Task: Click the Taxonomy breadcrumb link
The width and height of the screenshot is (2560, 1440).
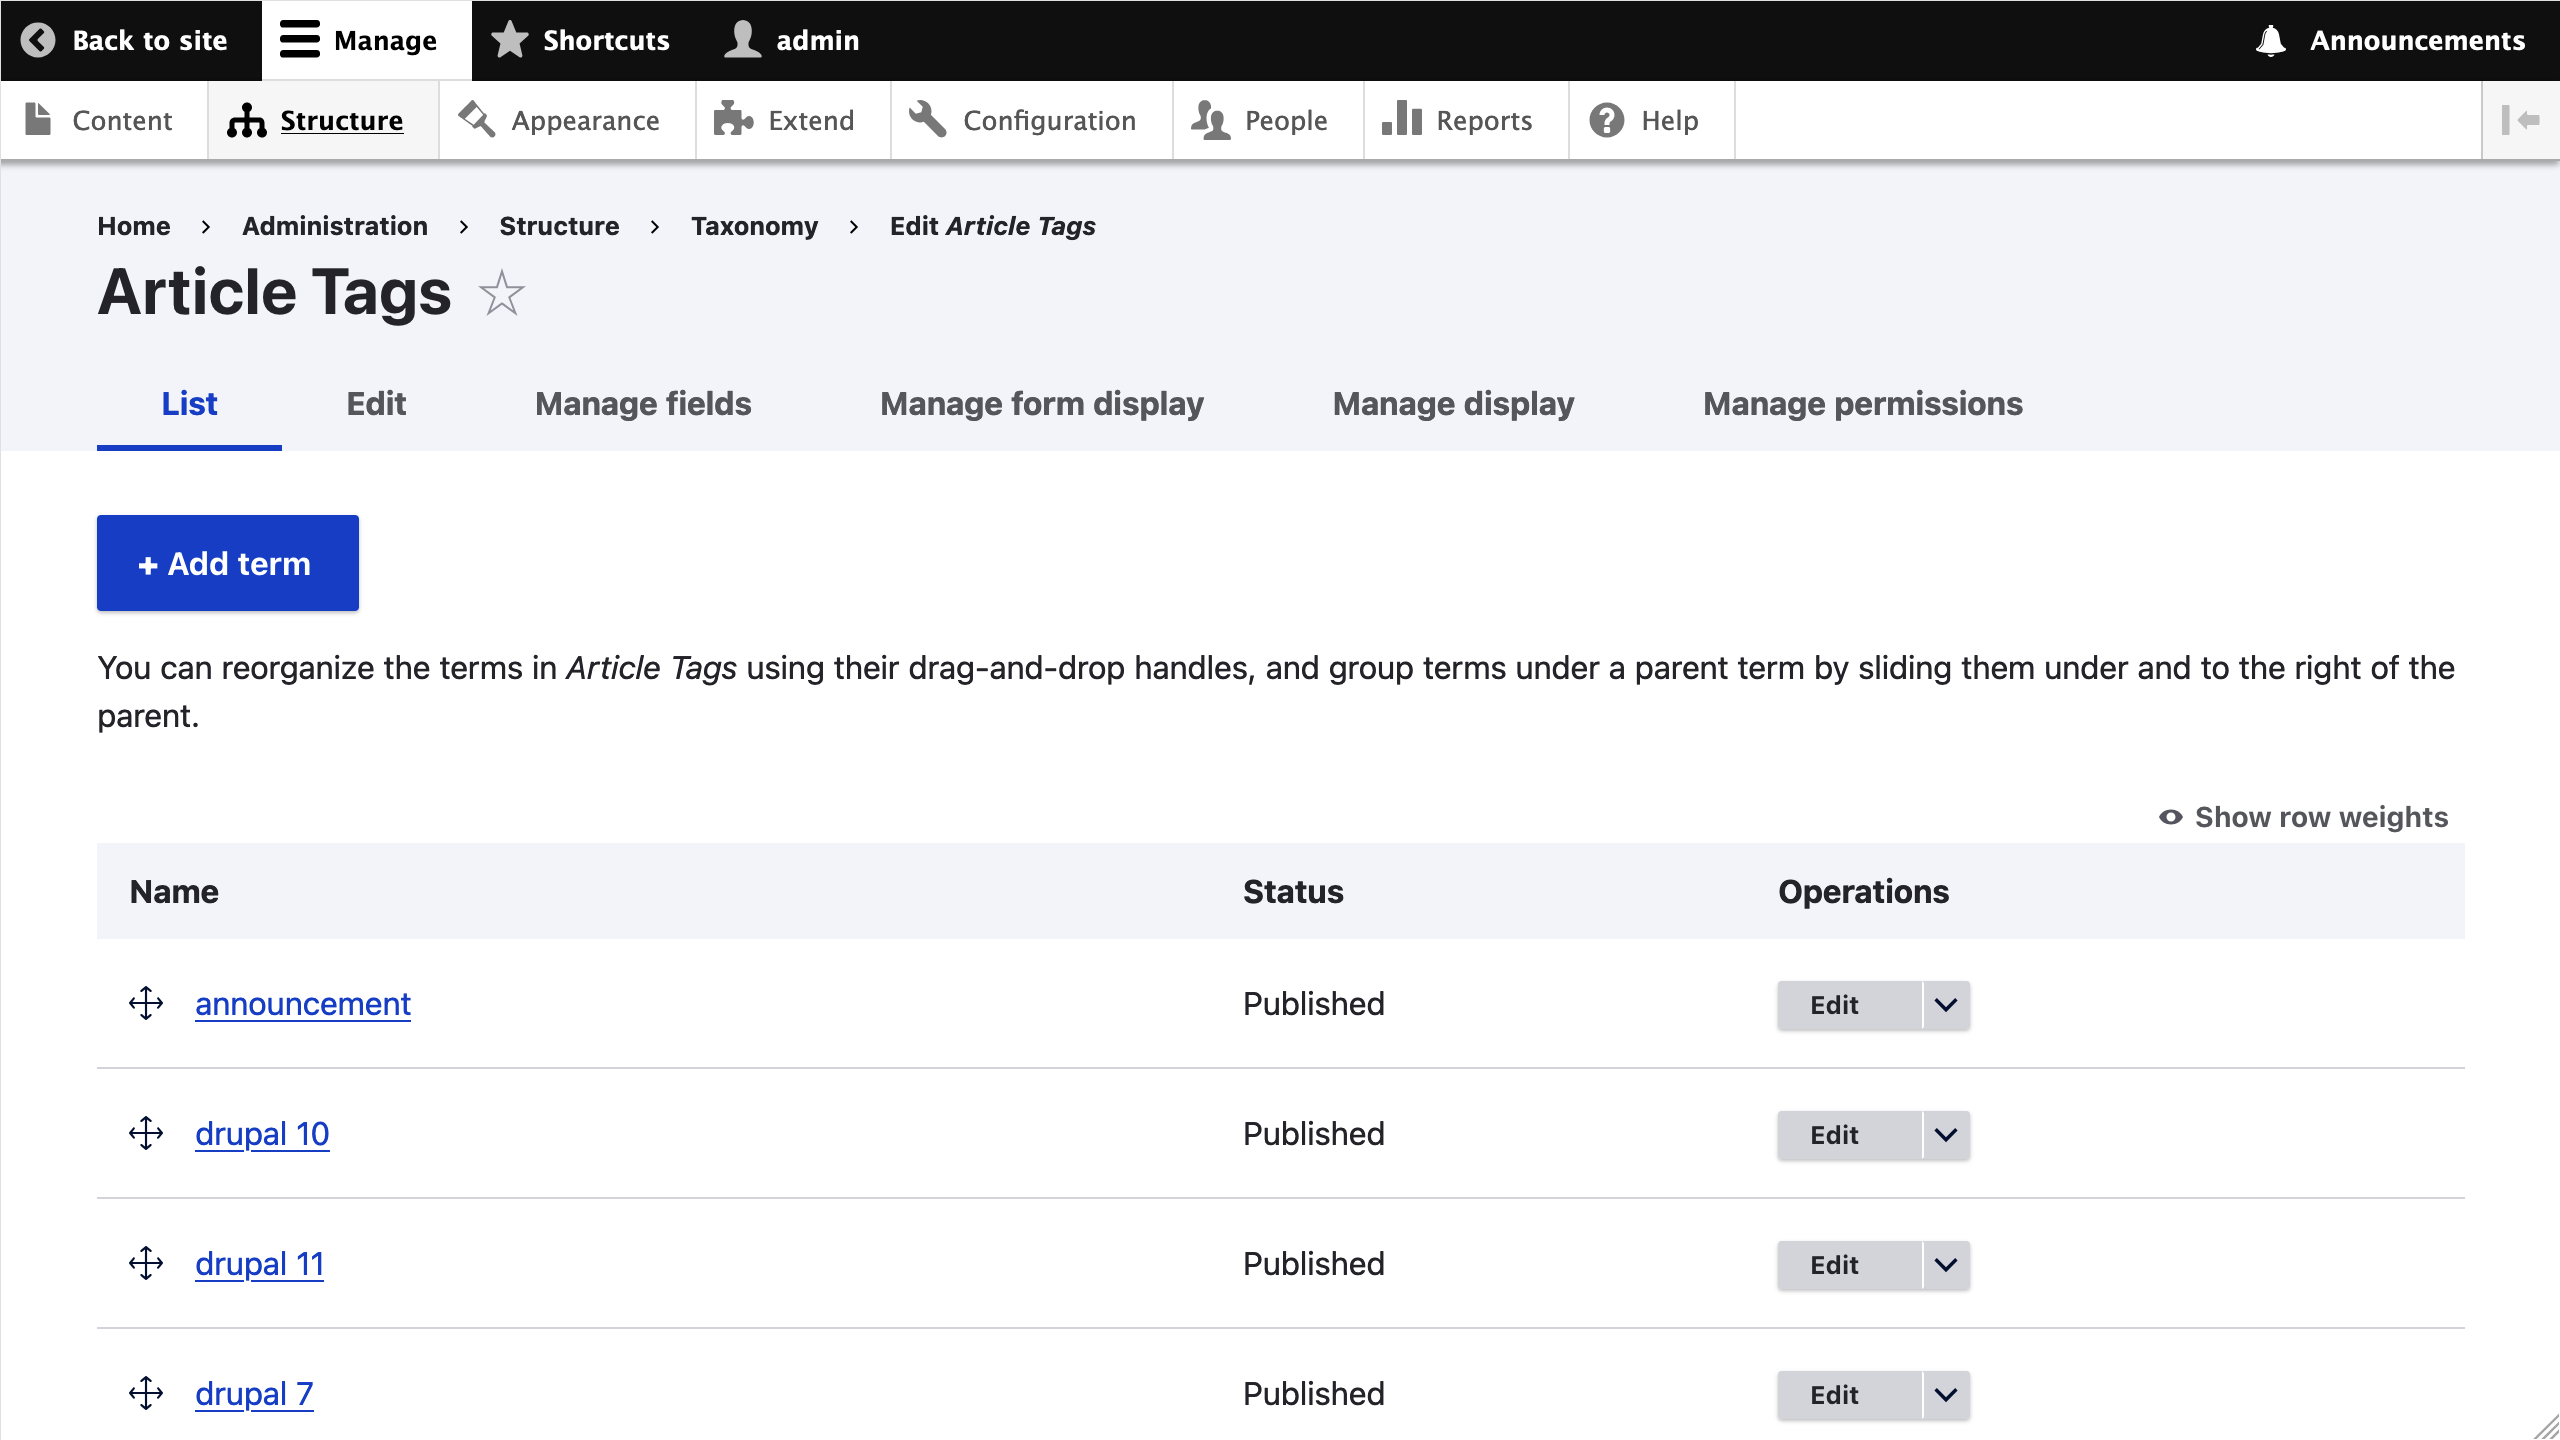Action: pyautogui.click(x=754, y=226)
